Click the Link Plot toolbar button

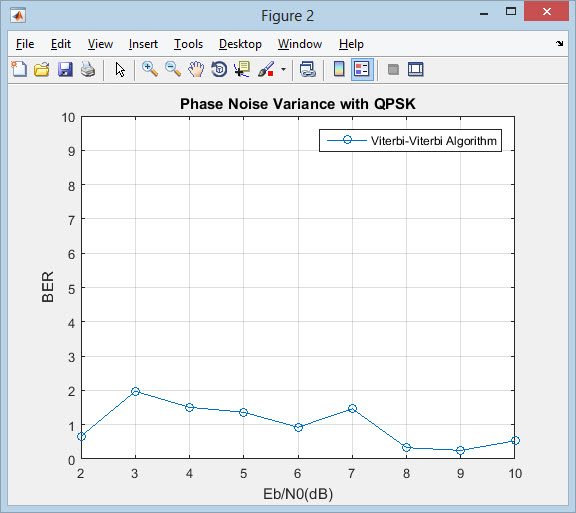[307, 69]
